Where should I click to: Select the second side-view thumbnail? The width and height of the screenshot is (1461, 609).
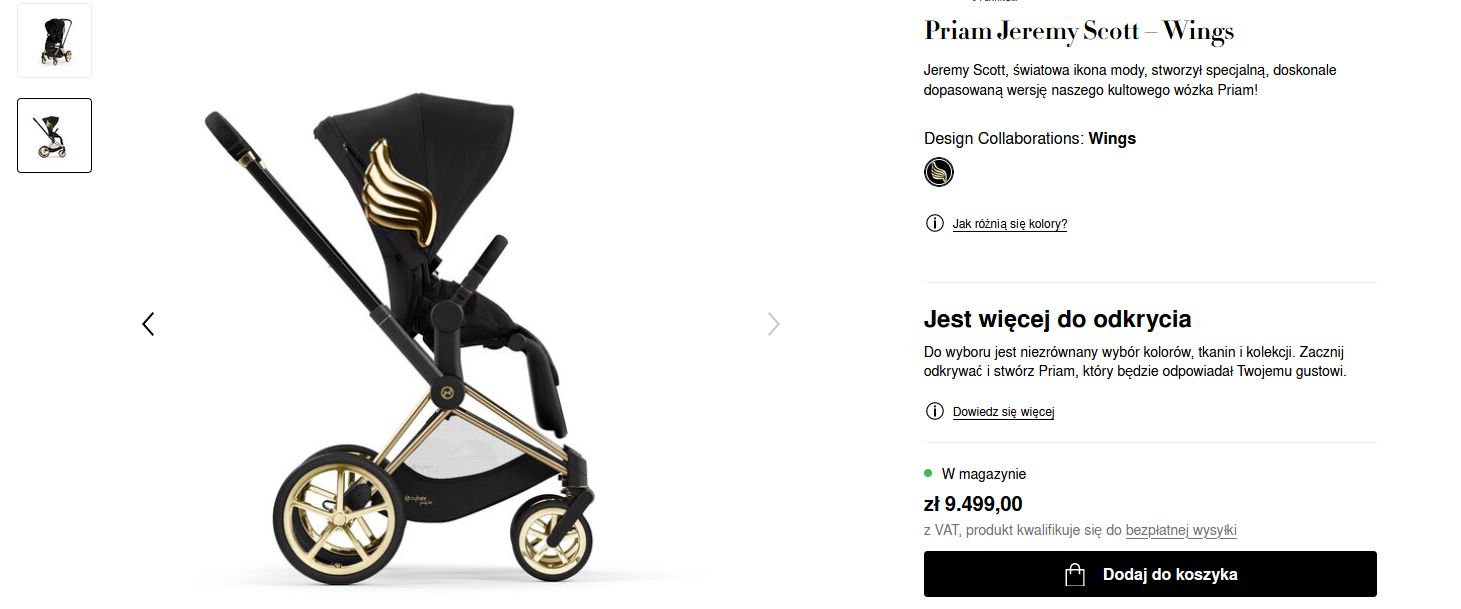[x=54, y=135]
